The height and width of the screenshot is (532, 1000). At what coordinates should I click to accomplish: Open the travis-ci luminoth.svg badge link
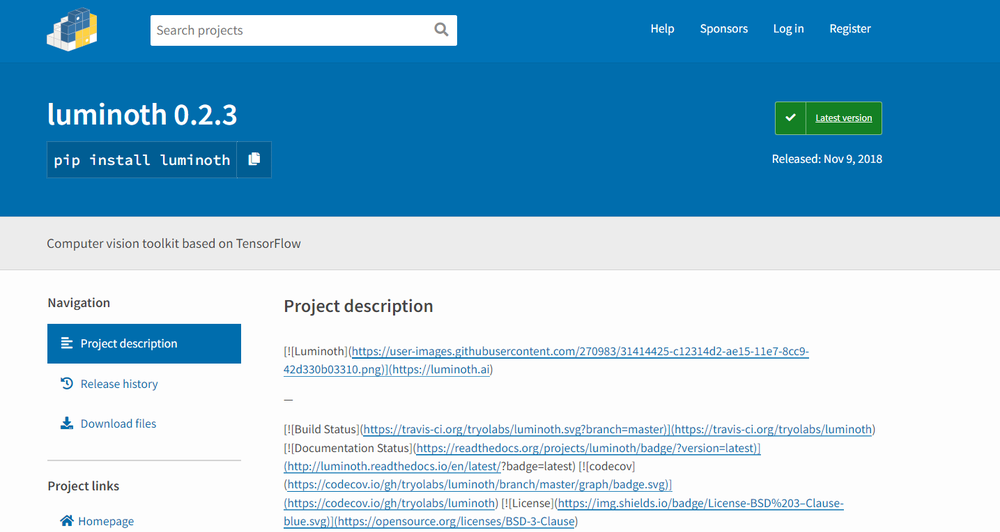[515, 429]
